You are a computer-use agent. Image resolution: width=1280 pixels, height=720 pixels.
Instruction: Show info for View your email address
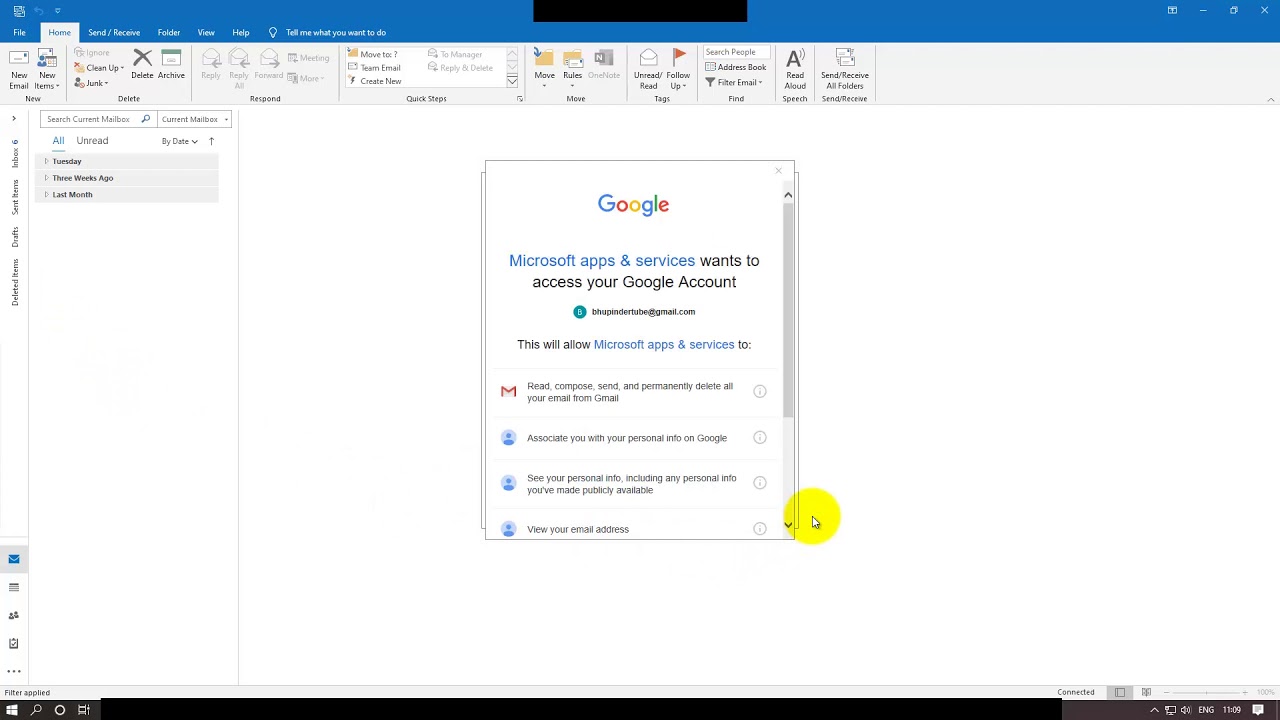tap(760, 529)
